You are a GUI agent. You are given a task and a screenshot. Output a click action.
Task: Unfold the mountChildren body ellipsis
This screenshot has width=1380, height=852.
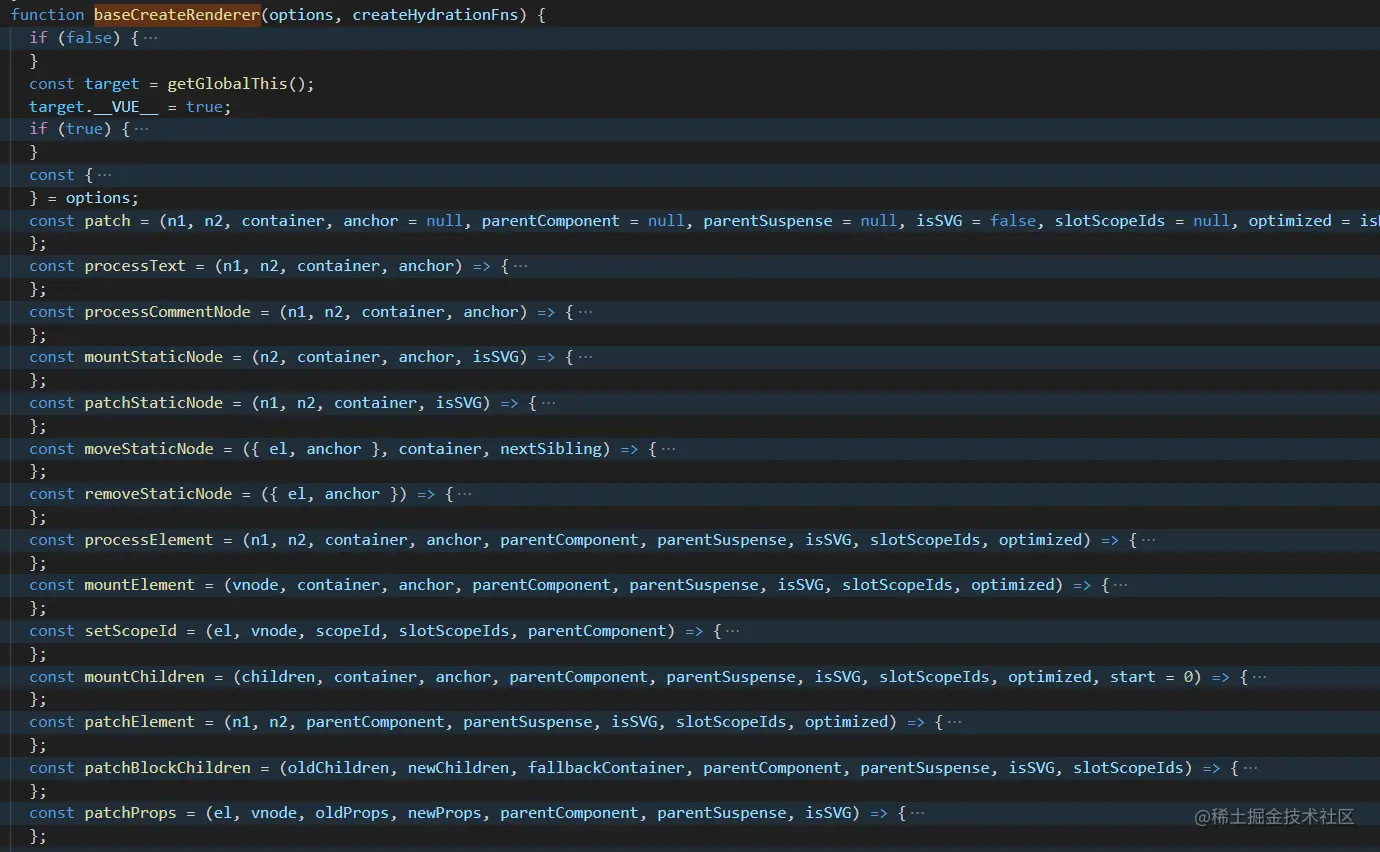pyautogui.click(x=1259, y=677)
